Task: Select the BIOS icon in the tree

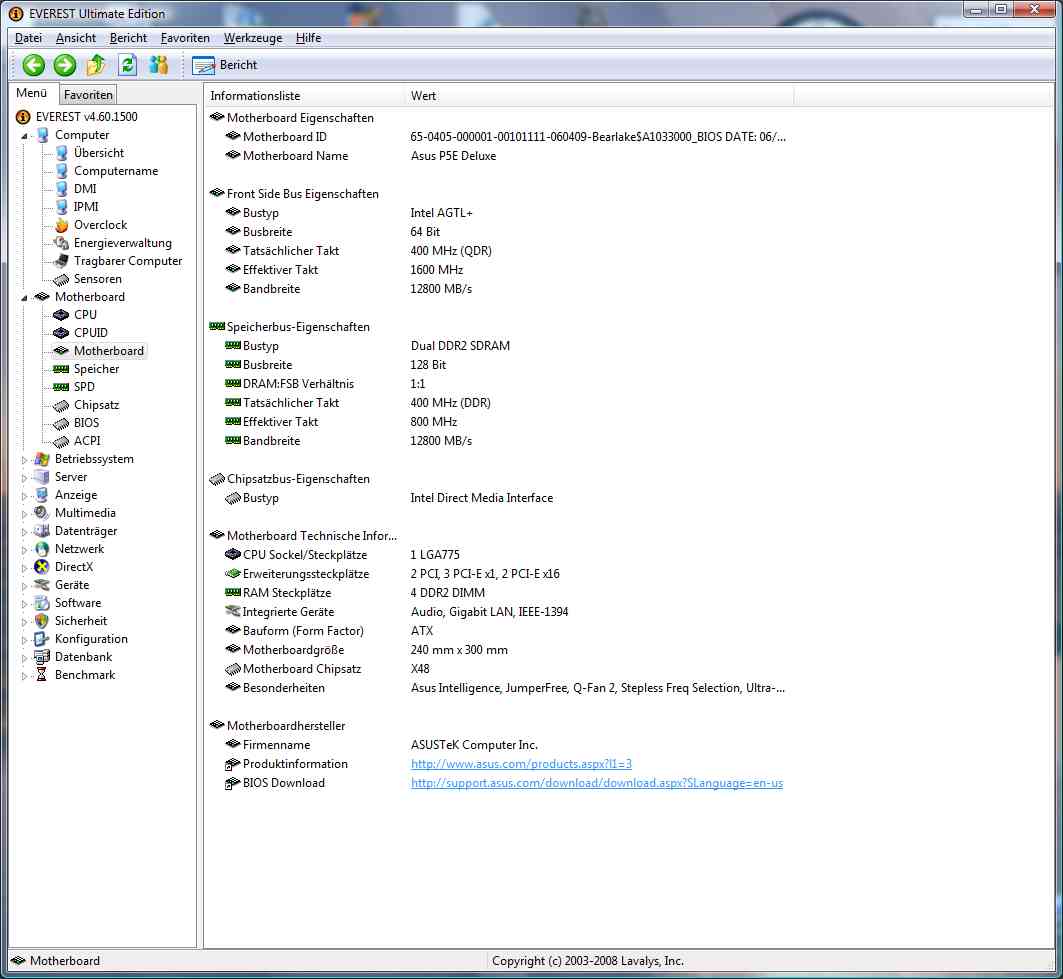Action: pyautogui.click(x=61, y=422)
